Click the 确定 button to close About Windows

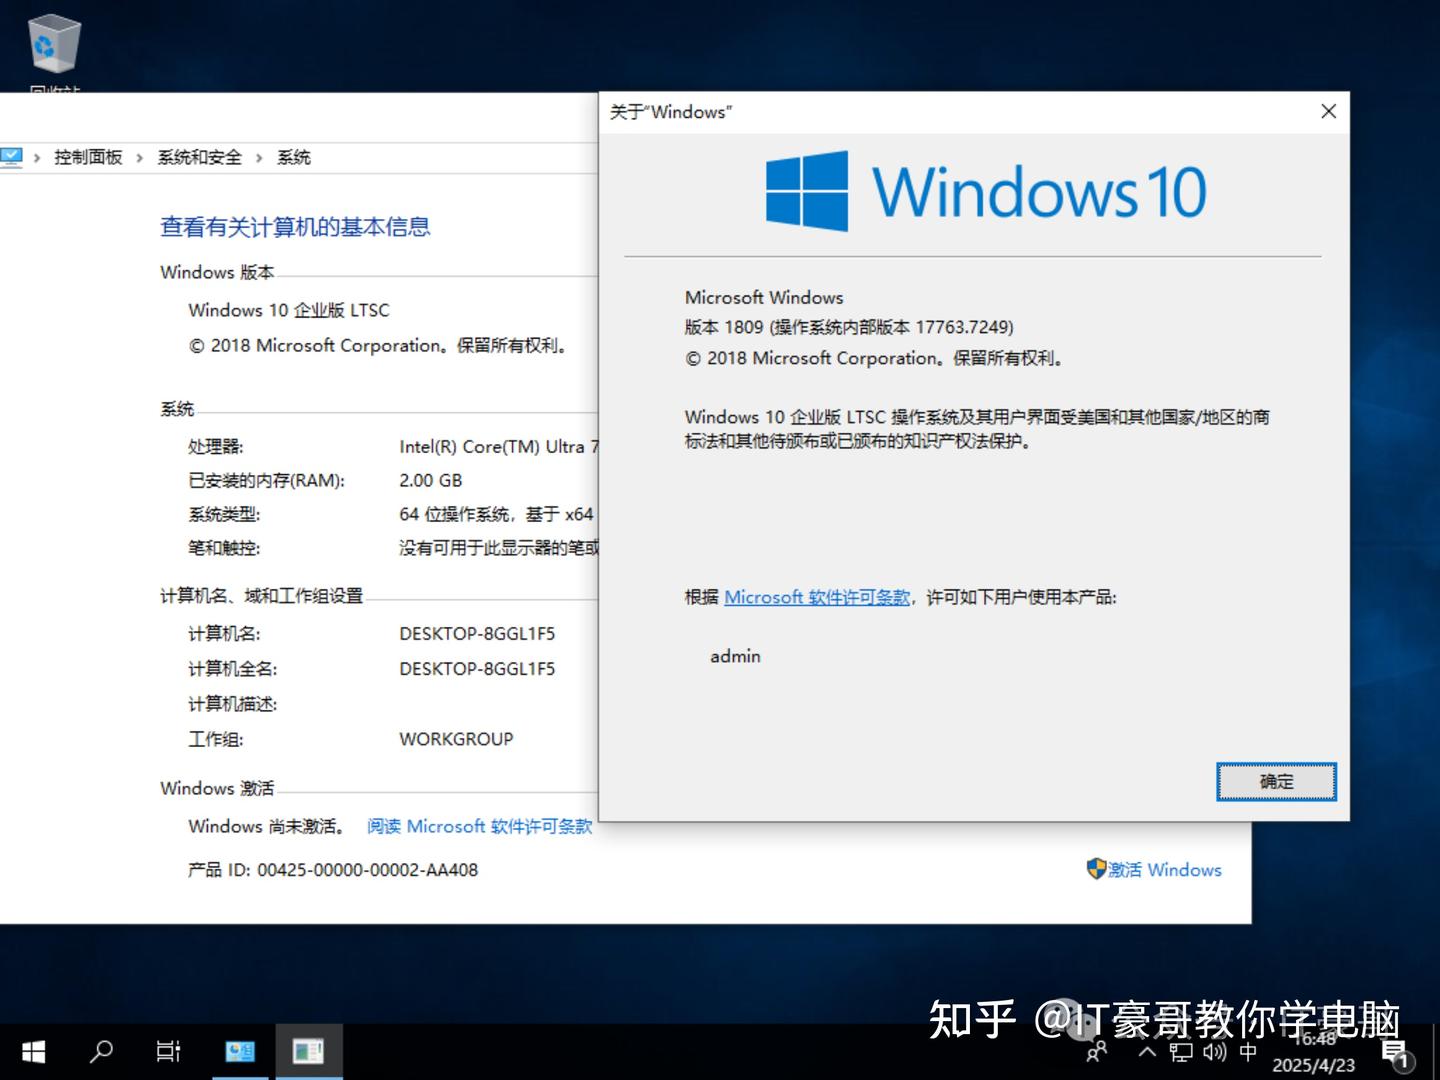tap(1275, 782)
